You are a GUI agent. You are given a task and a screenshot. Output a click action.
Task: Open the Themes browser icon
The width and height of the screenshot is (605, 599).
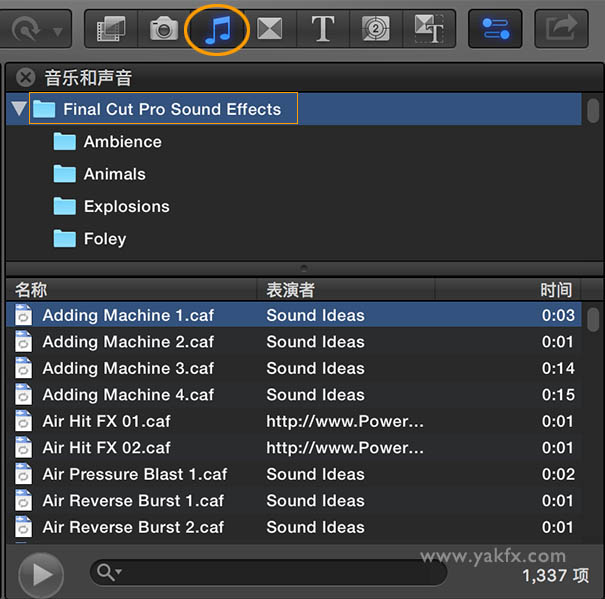[429, 29]
